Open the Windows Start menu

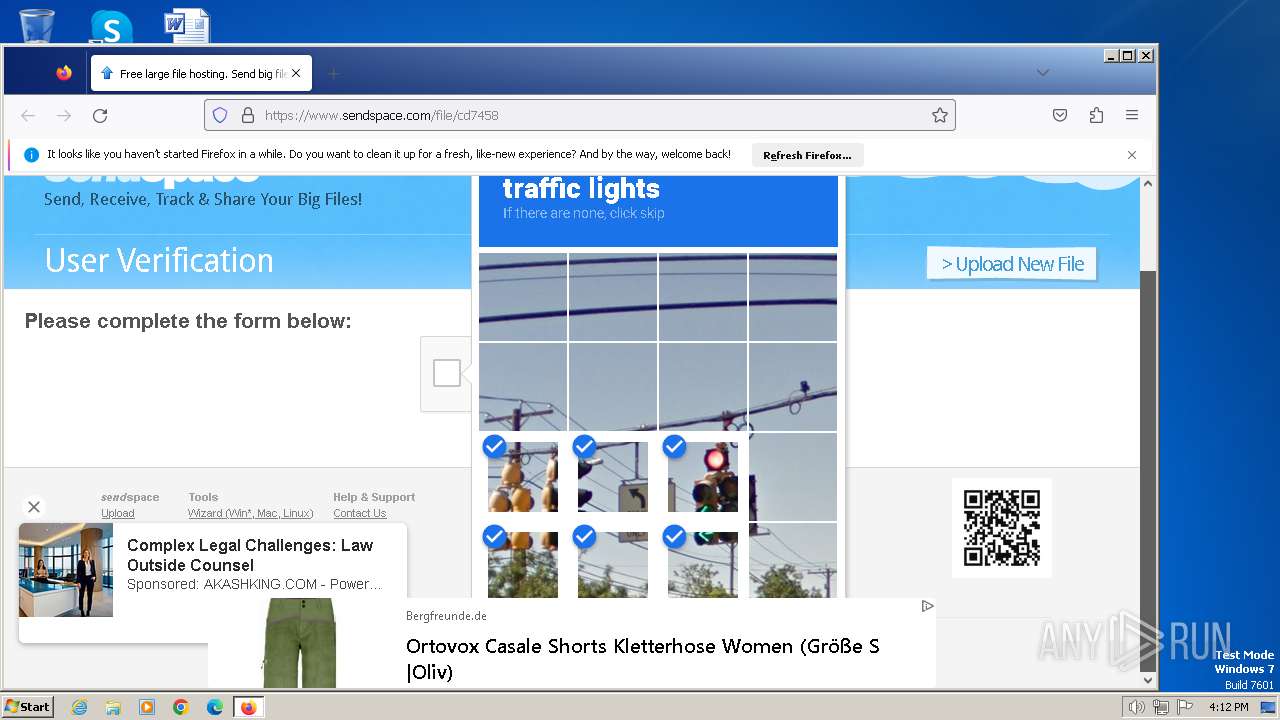[x=27, y=707]
